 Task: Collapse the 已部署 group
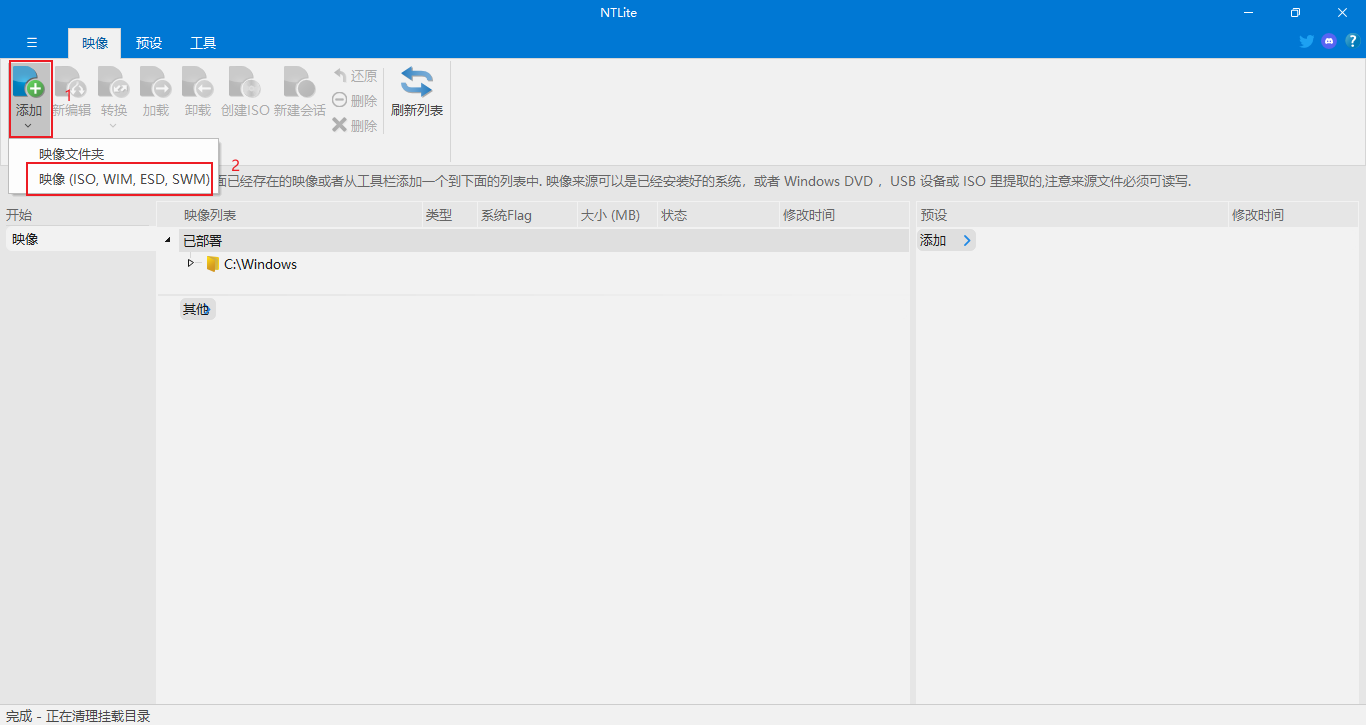click(168, 241)
